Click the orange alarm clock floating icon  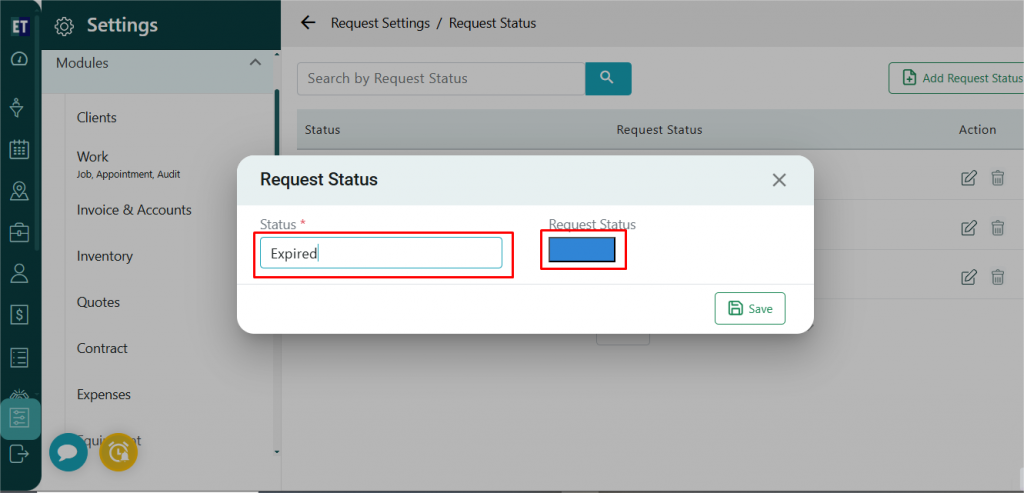click(119, 452)
